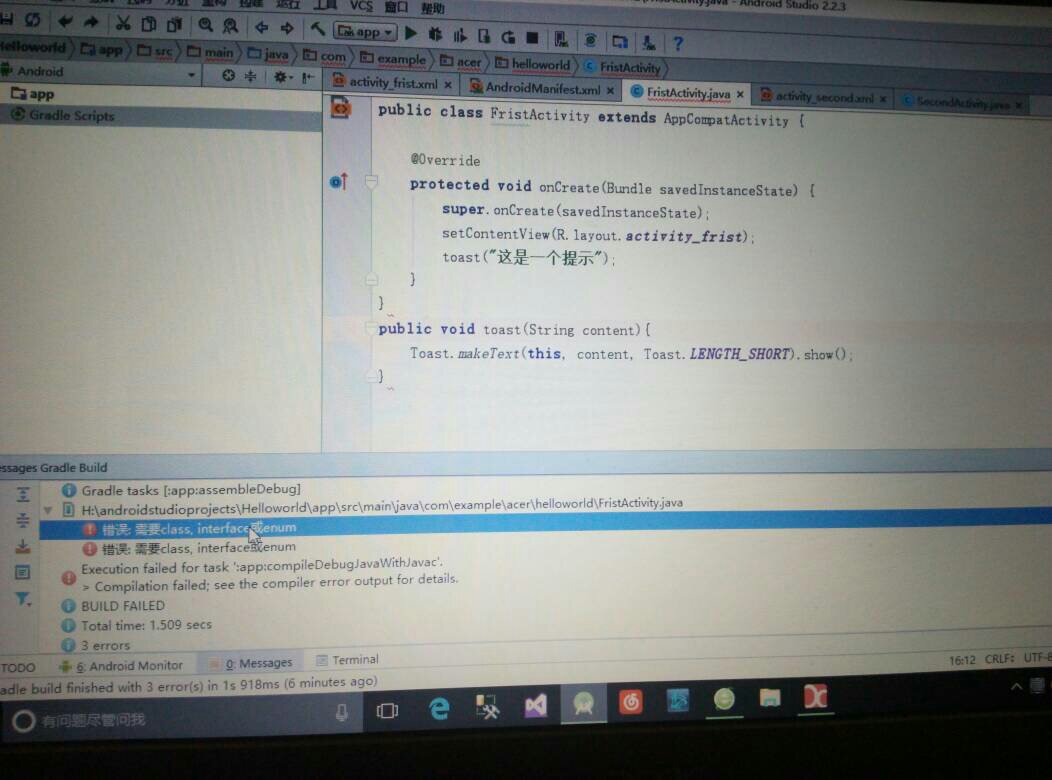
Task: Click the Collapse All icon in Messages panel
Action: point(23,520)
